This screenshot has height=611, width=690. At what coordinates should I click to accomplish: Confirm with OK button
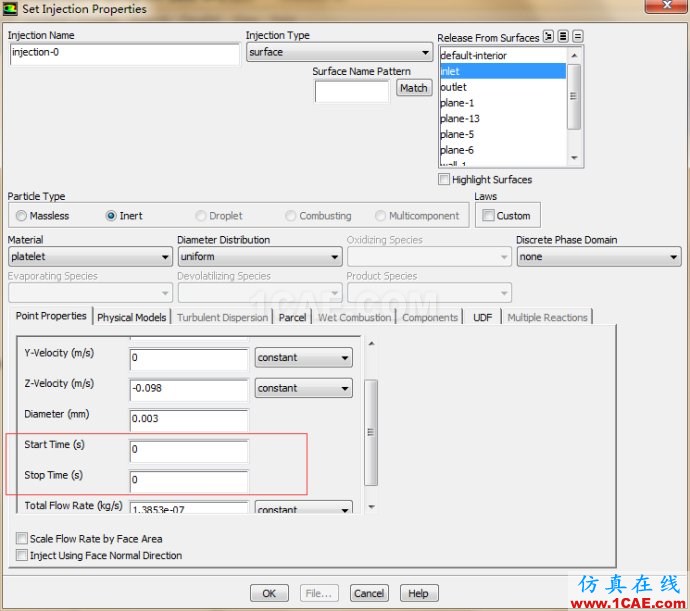pos(269,593)
